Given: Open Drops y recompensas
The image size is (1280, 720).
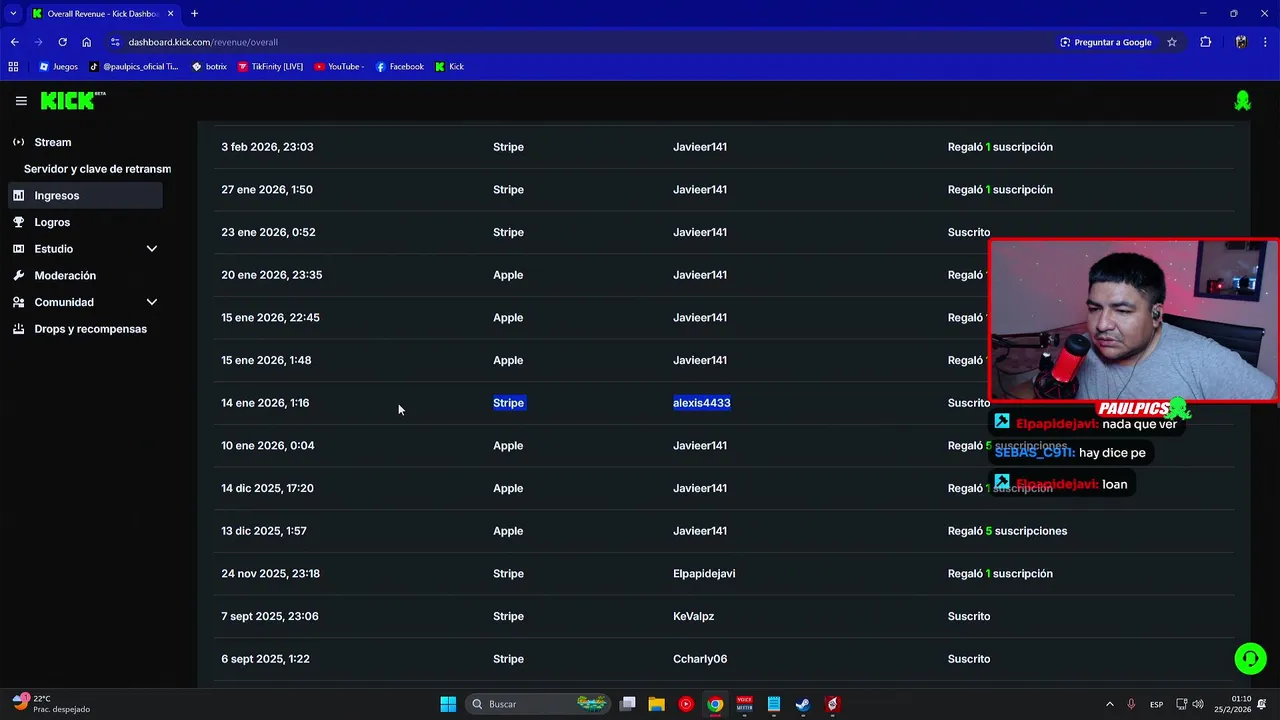Looking at the screenshot, I should coord(90,329).
